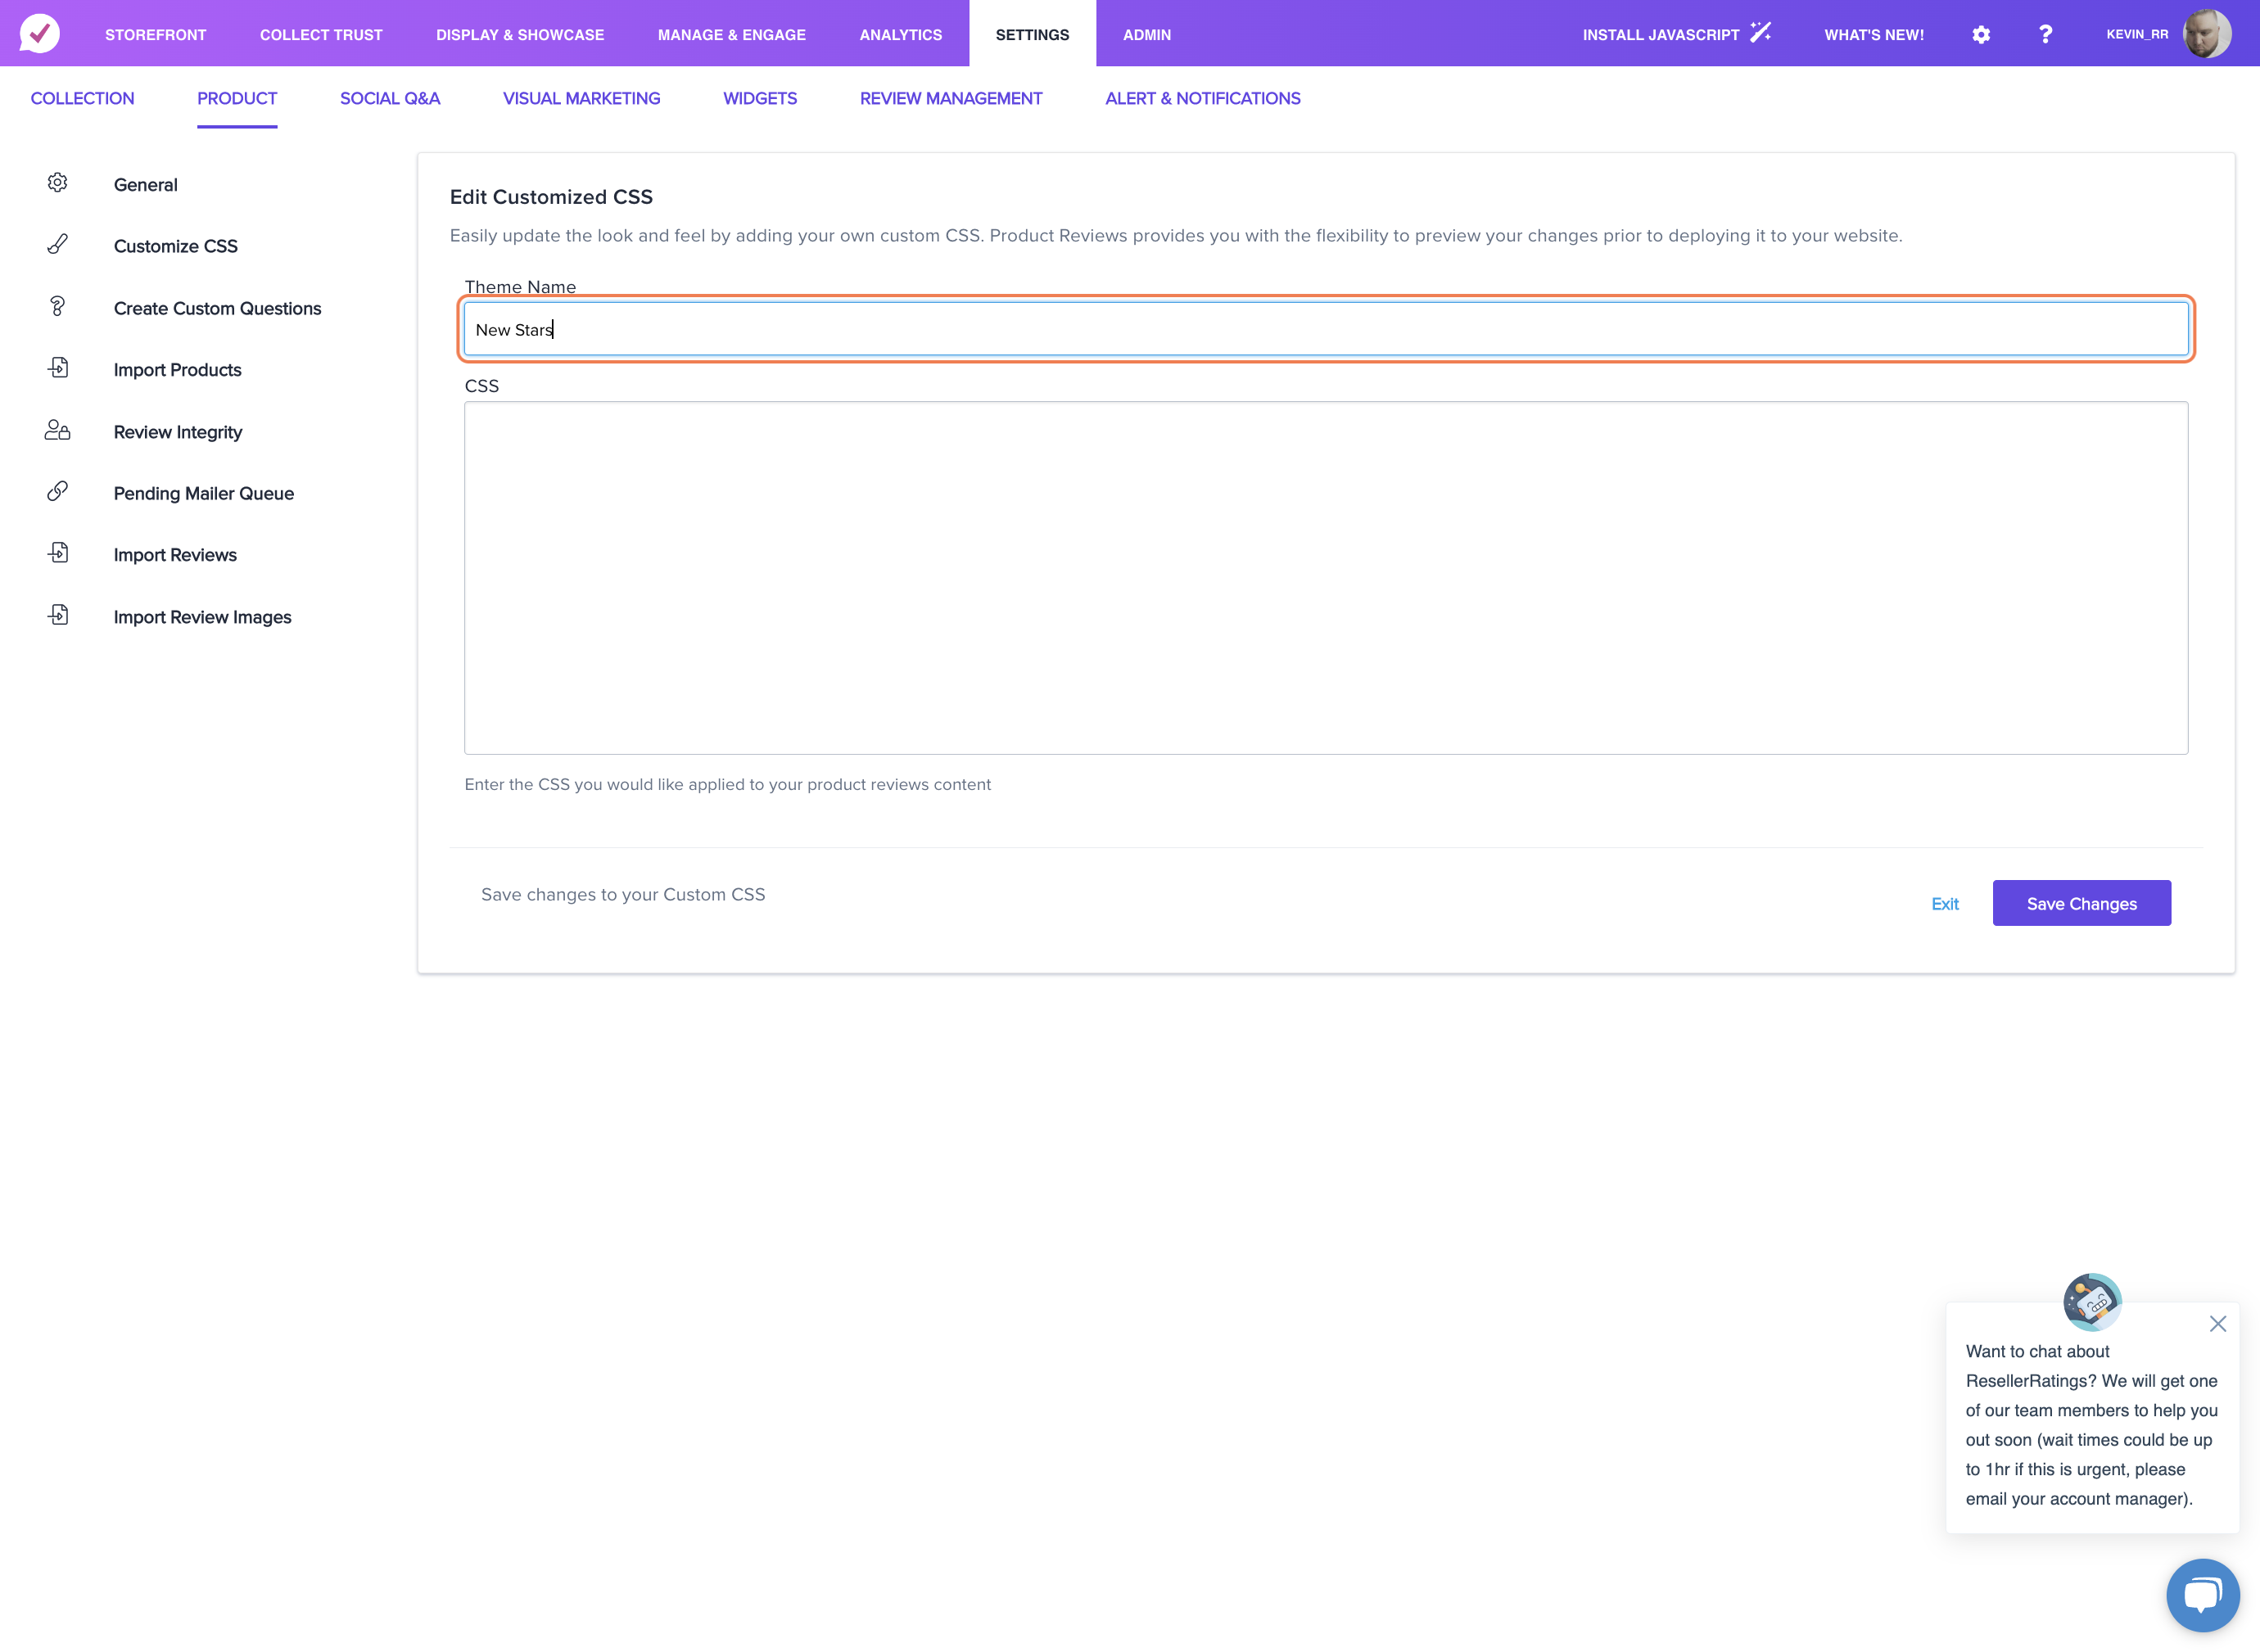Click the Import Reviews file icon
Viewport: 2260px width, 1652px height.
[58, 553]
